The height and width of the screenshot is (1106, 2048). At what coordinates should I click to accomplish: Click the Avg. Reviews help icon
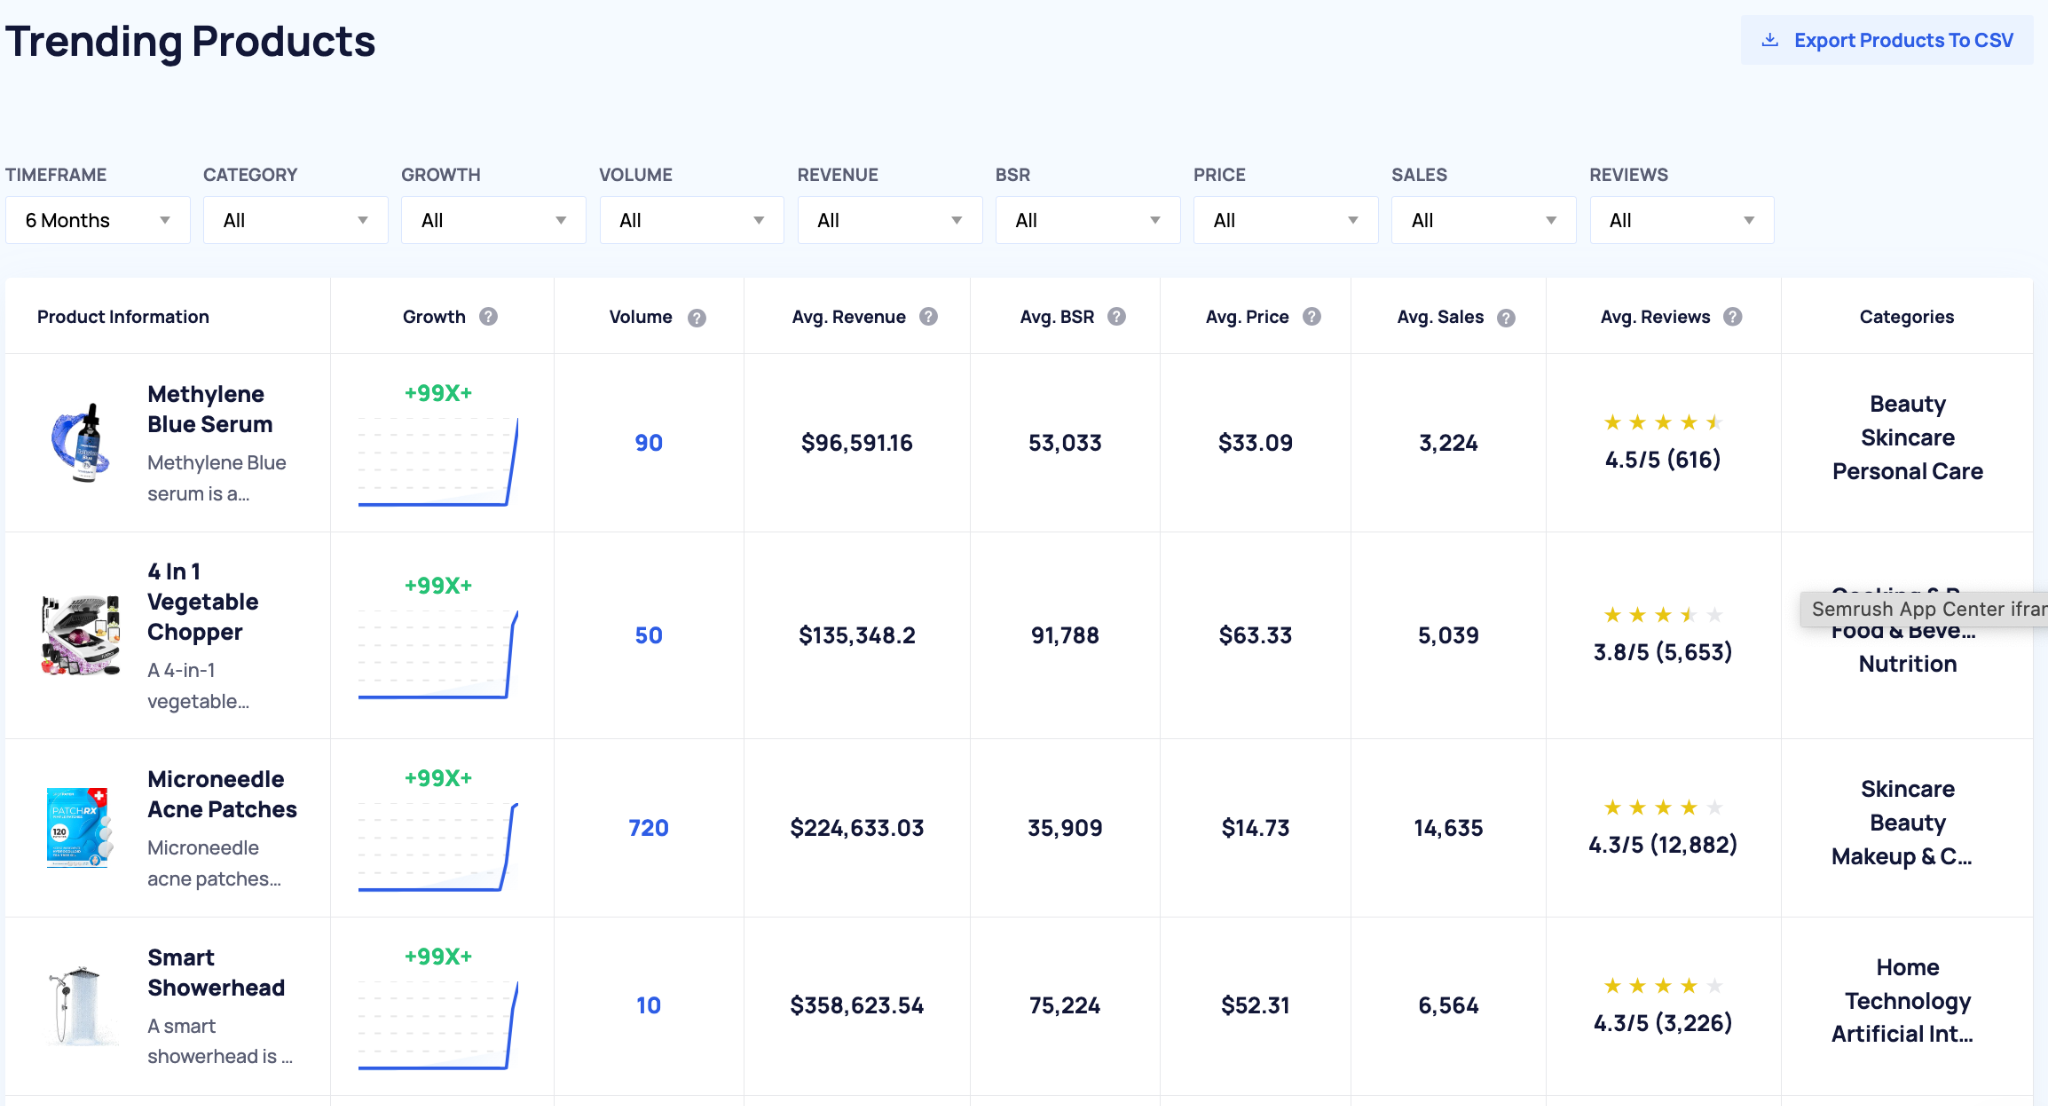[x=1733, y=317]
